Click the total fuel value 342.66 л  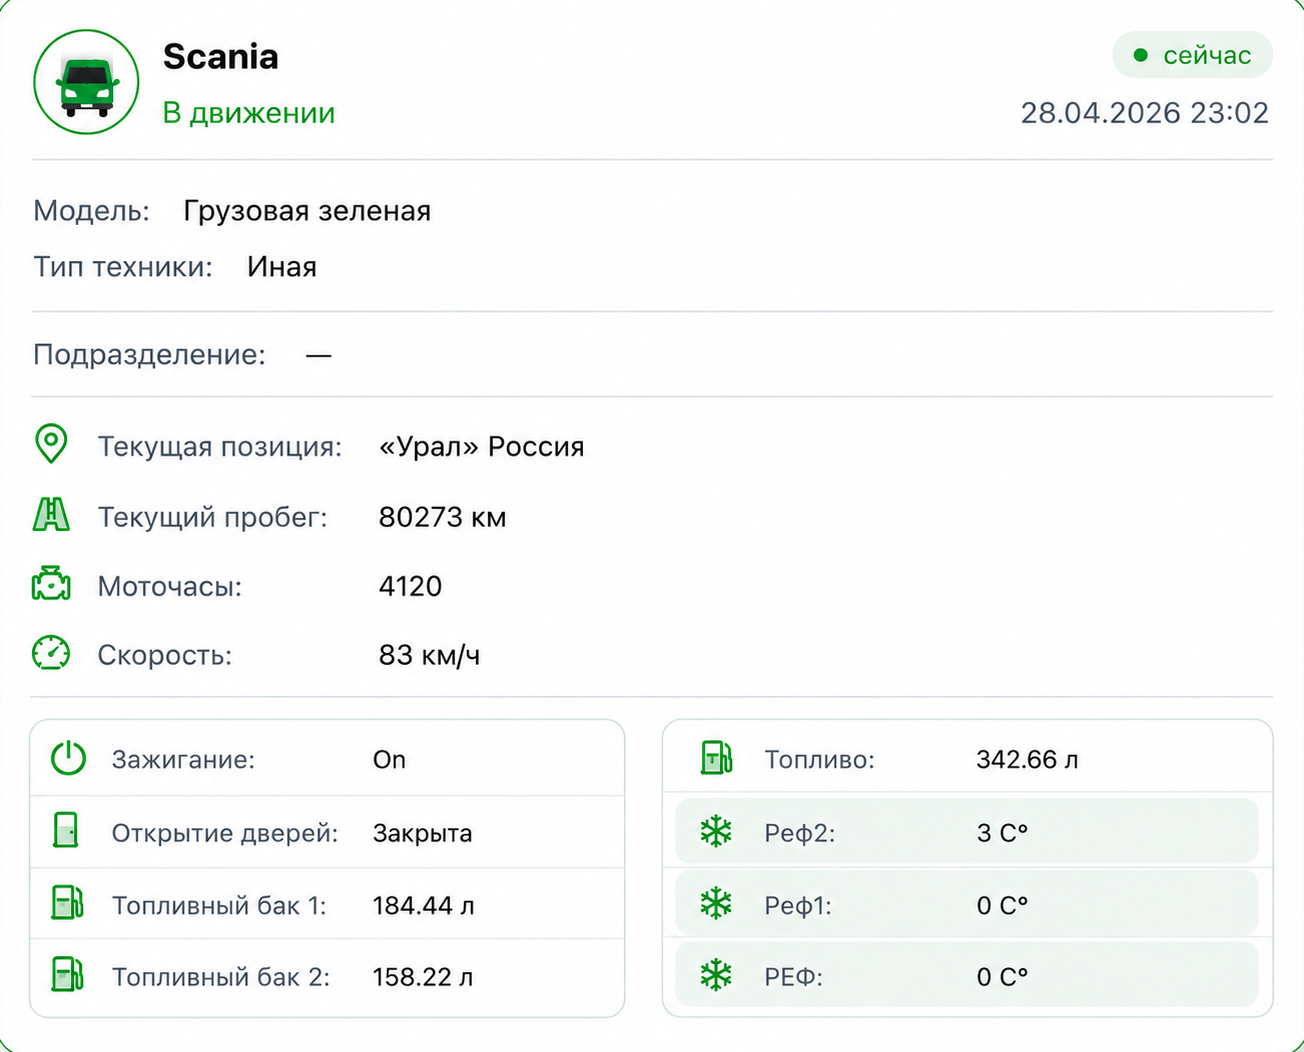click(x=1028, y=760)
